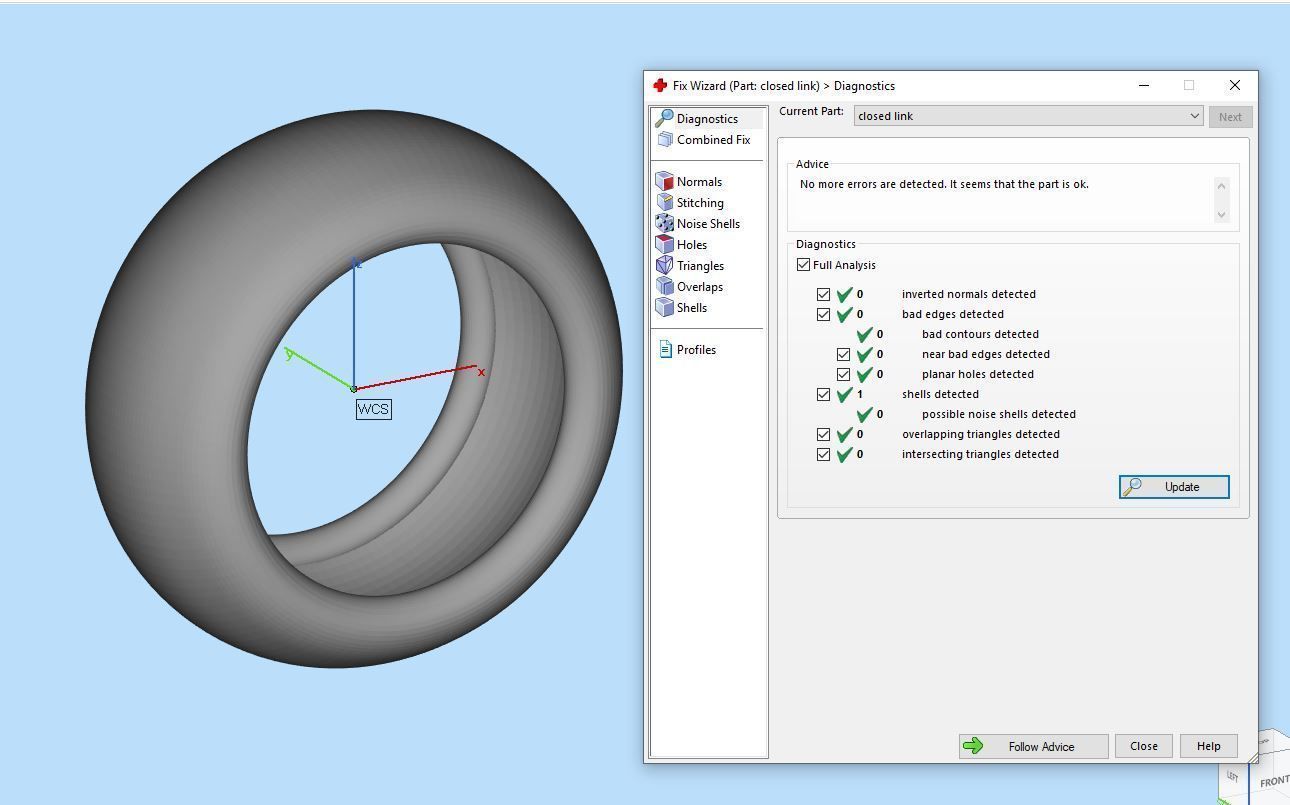Select the Stitching fix step

coord(700,203)
